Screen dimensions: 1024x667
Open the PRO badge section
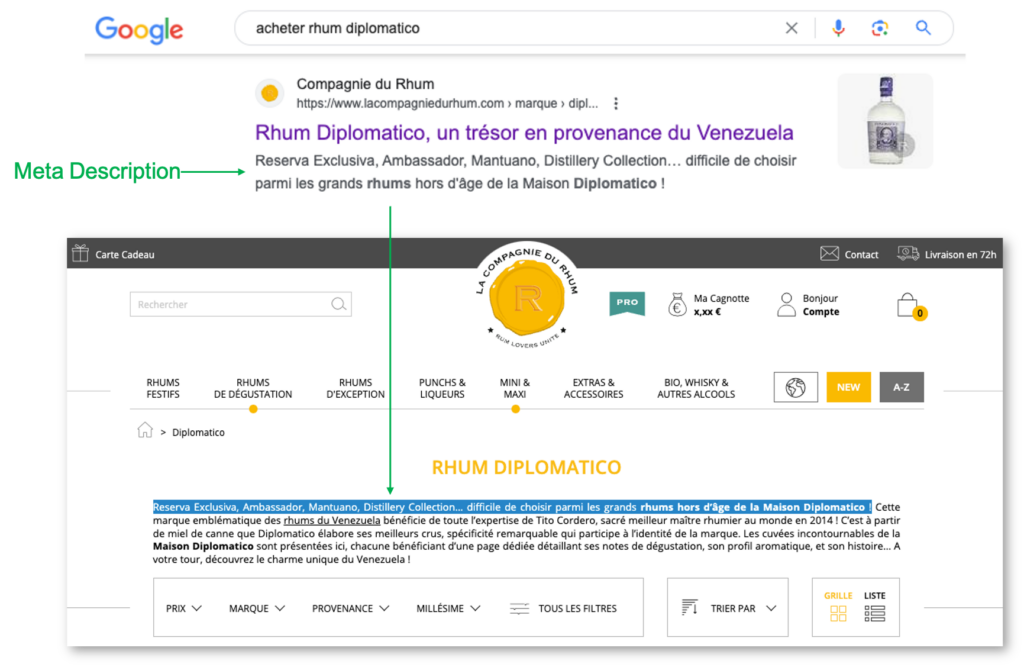627,303
